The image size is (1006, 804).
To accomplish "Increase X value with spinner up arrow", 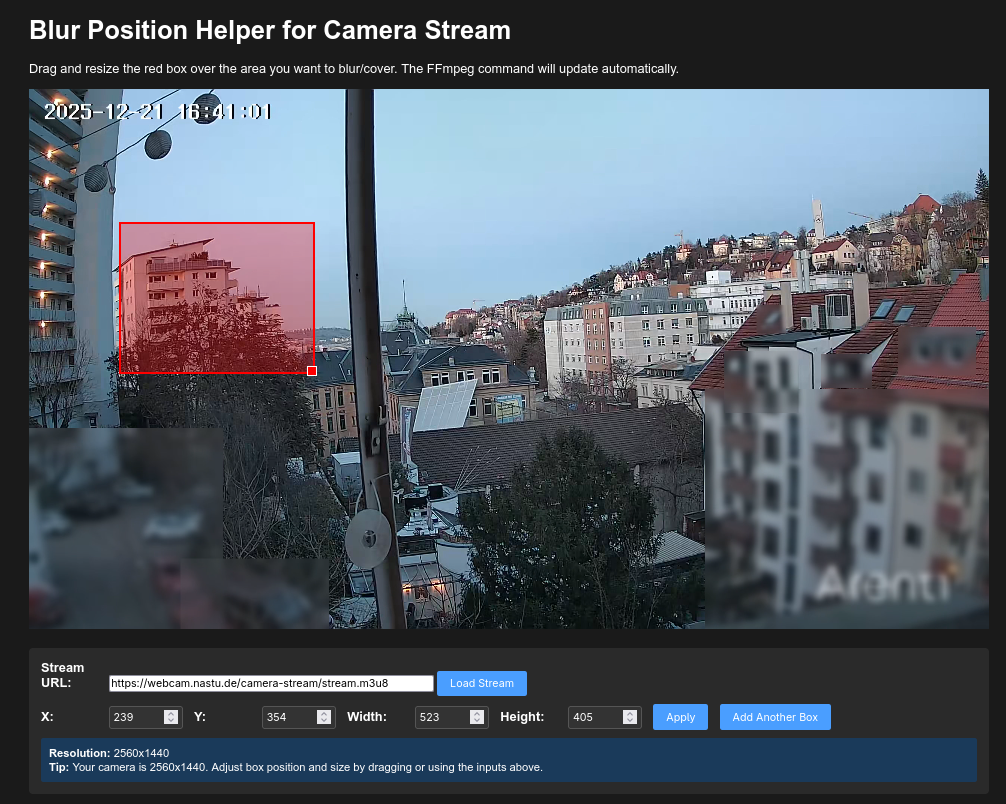I will coord(171,713).
